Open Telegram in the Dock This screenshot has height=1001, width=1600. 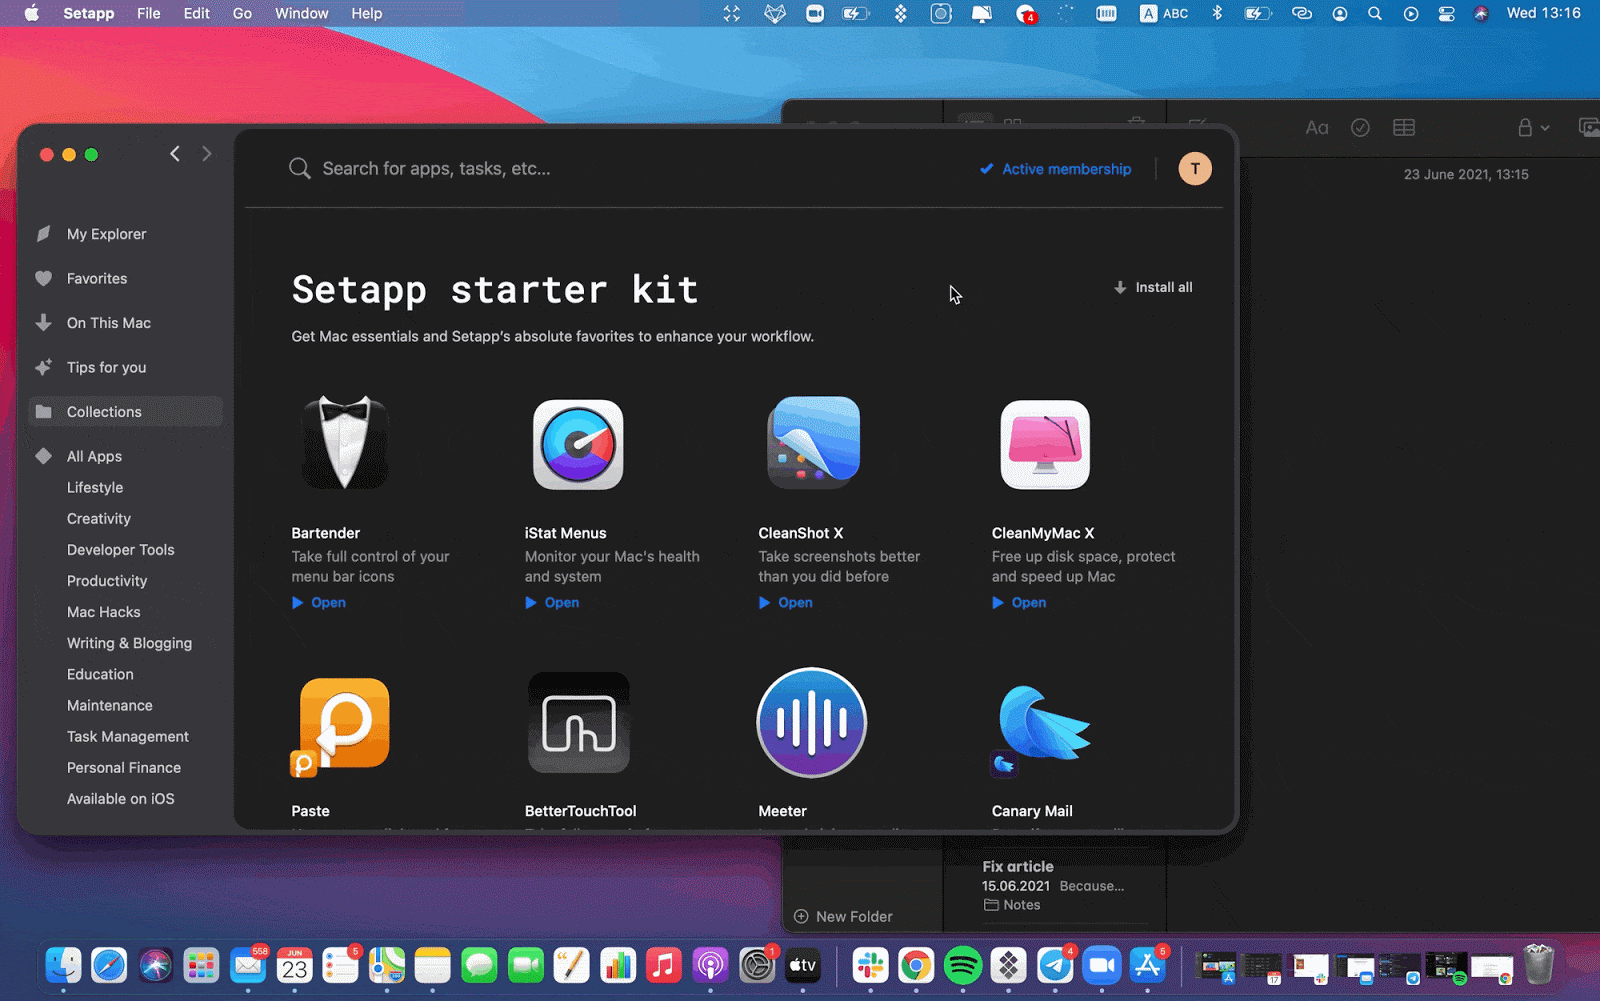tap(1055, 965)
